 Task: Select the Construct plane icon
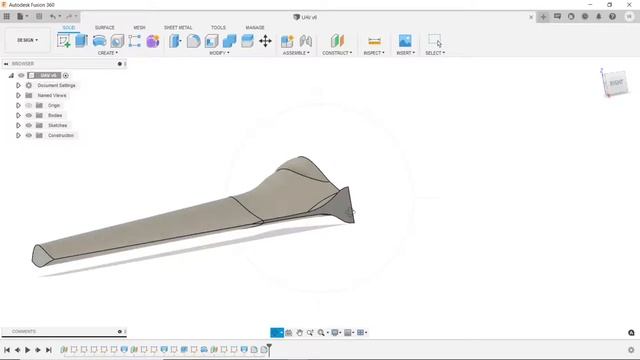click(337, 41)
